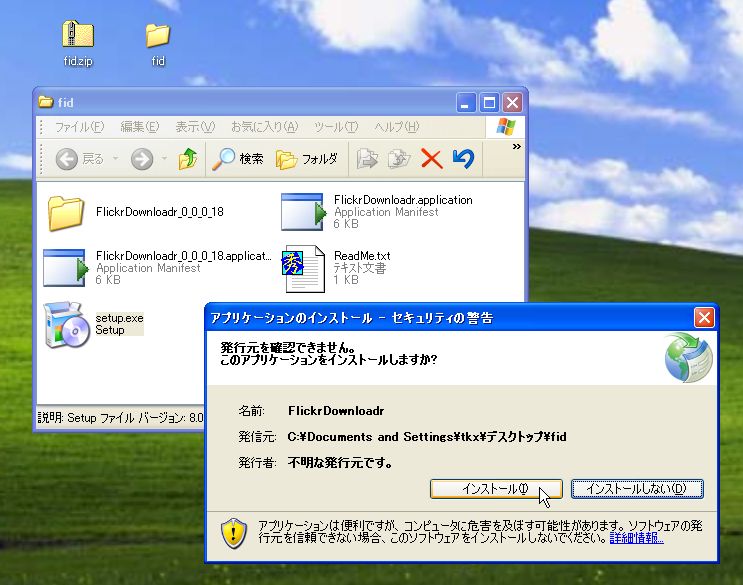The width and height of the screenshot is (743, 585).
Task: Click the Copy To toolbar icon
Action: pos(399,159)
